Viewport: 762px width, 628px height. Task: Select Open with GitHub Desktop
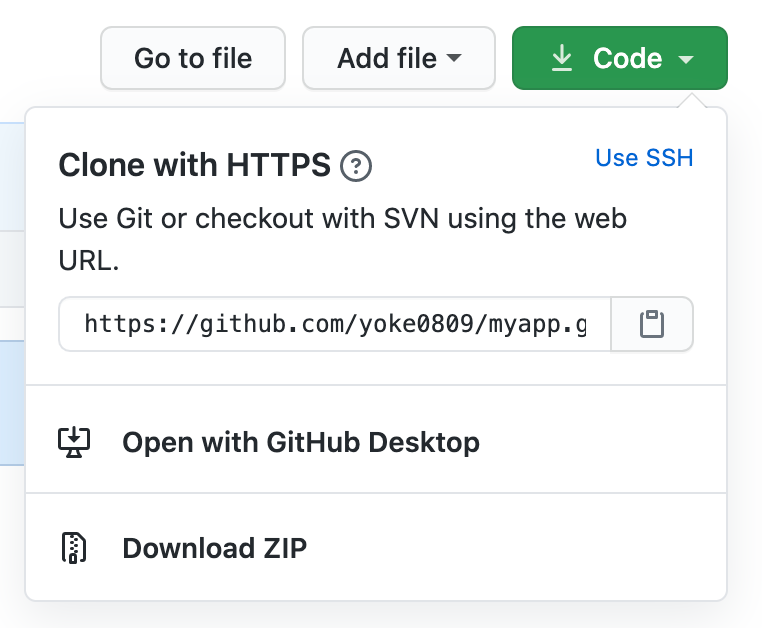[x=376, y=442]
